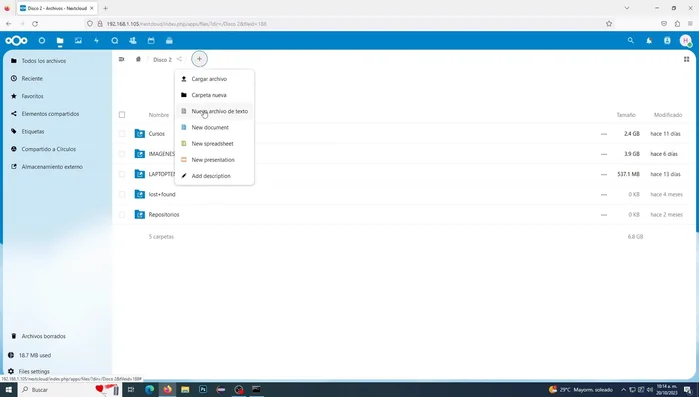Choose New presentation from menu
699x397 pixels.
tap(214, 160)
